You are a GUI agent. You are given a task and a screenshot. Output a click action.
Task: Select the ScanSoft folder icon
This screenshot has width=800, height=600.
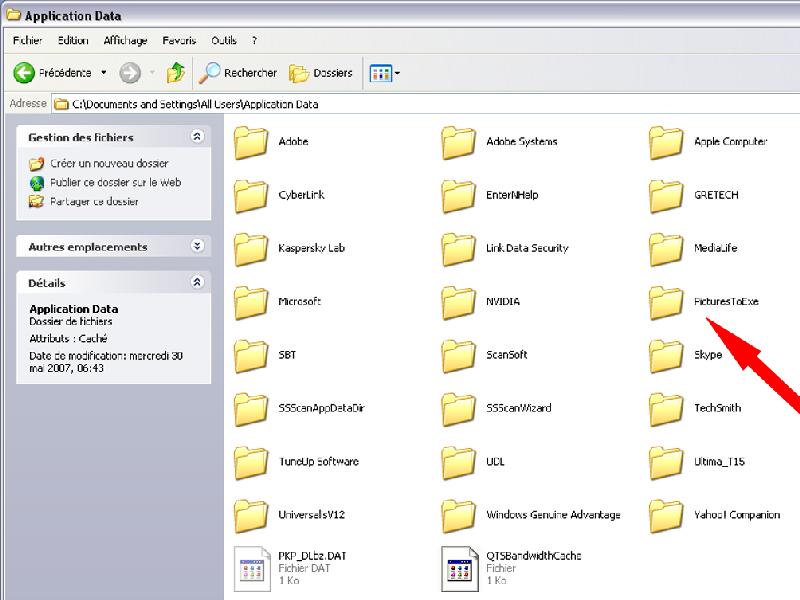click(459, 356)
